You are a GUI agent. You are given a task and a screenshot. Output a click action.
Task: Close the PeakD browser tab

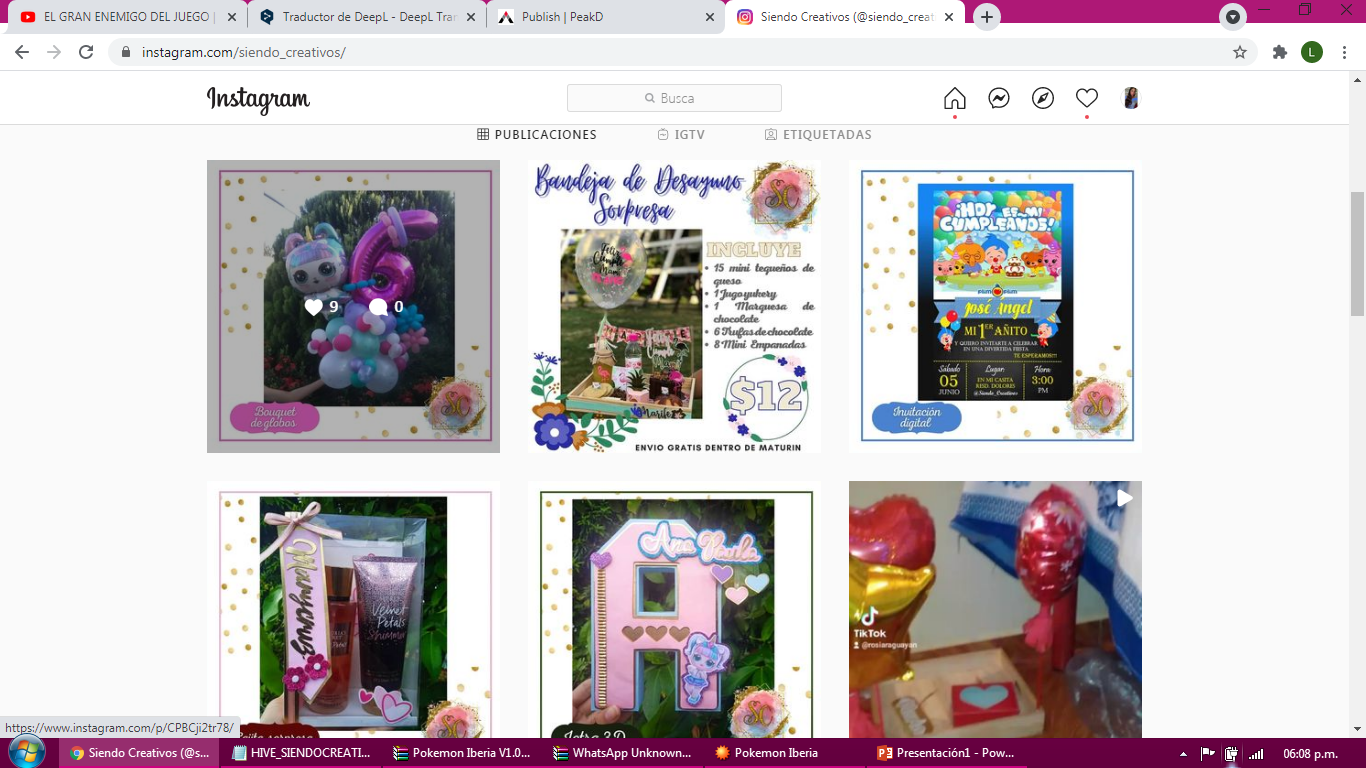pyautogui.click(x=710, y=17)
